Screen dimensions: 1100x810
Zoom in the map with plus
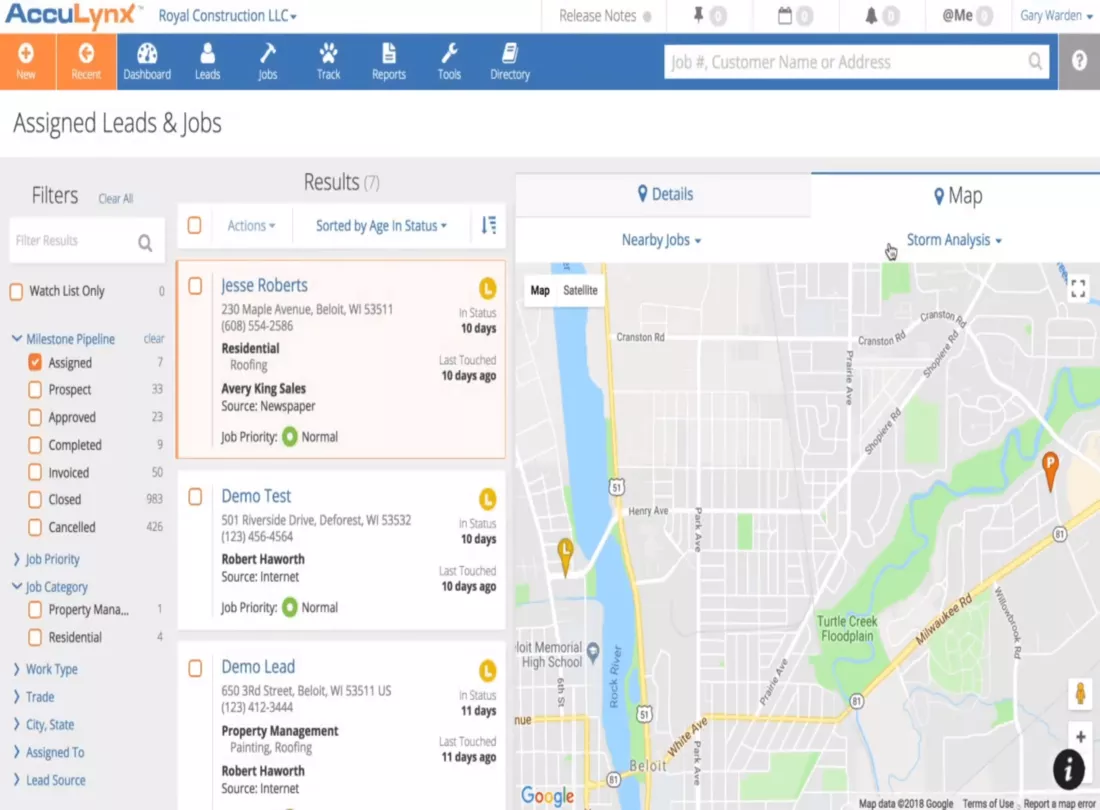(x=1080, y=737)
